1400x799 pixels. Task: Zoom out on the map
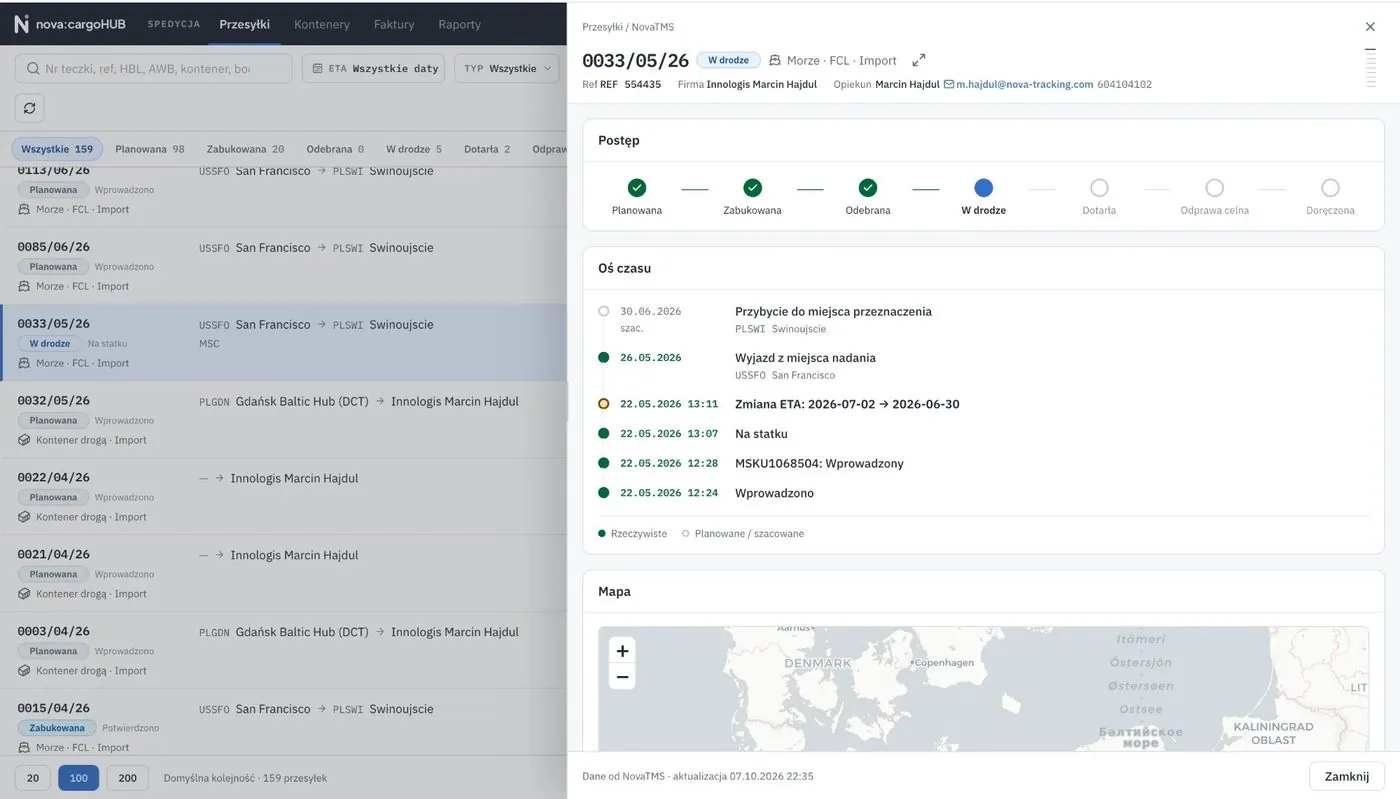pyautogui.click(x=622, y=677)
